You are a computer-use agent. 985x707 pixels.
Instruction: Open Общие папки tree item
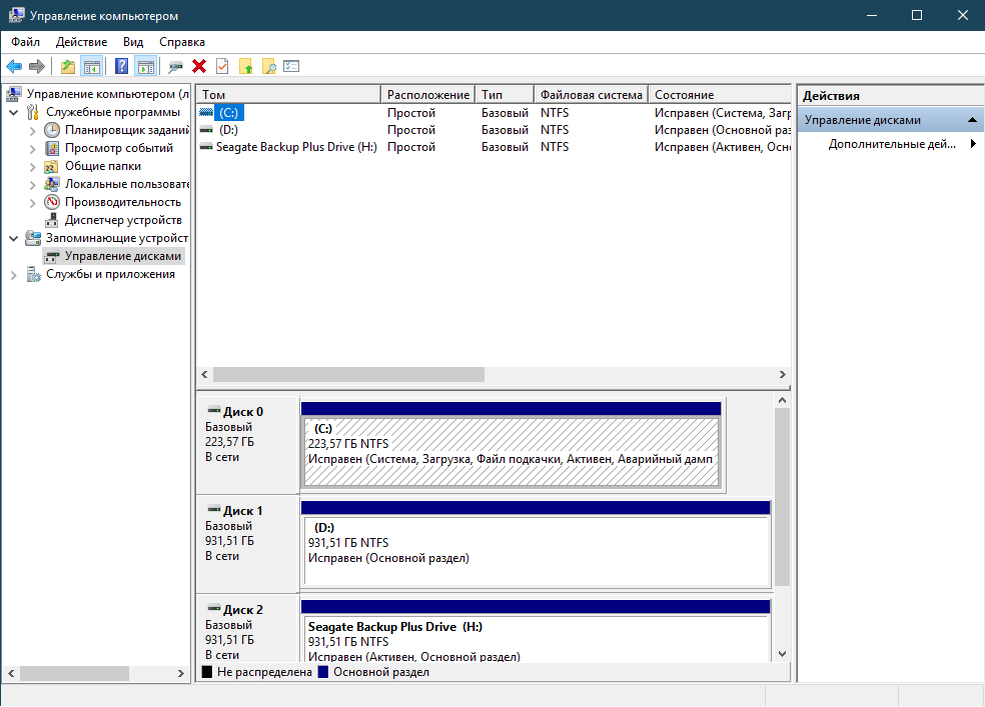point(103,166)
